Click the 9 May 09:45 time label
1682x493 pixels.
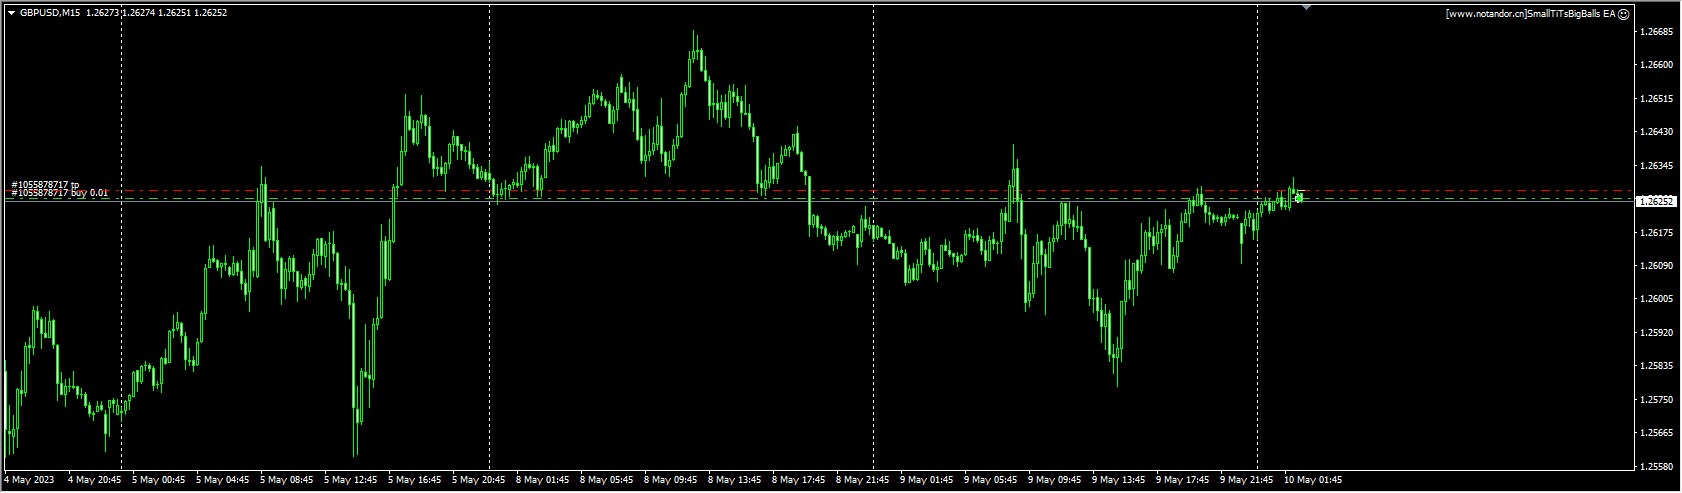(1054, 481)
